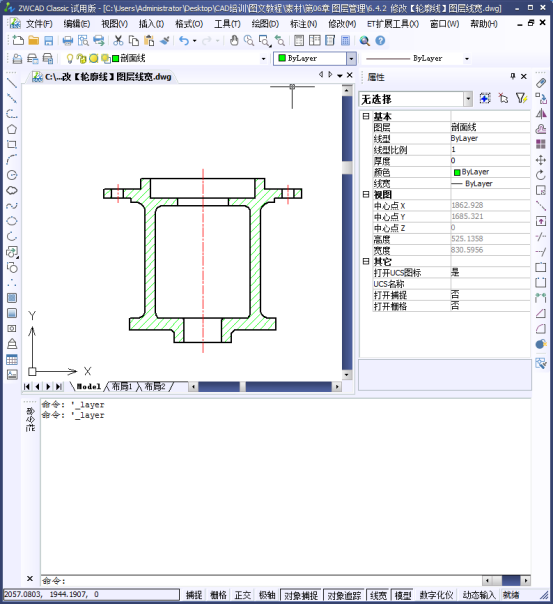This screenshot has width=554, height=604.
Task: Click the Save file icon
Action: tap(49, 41)
